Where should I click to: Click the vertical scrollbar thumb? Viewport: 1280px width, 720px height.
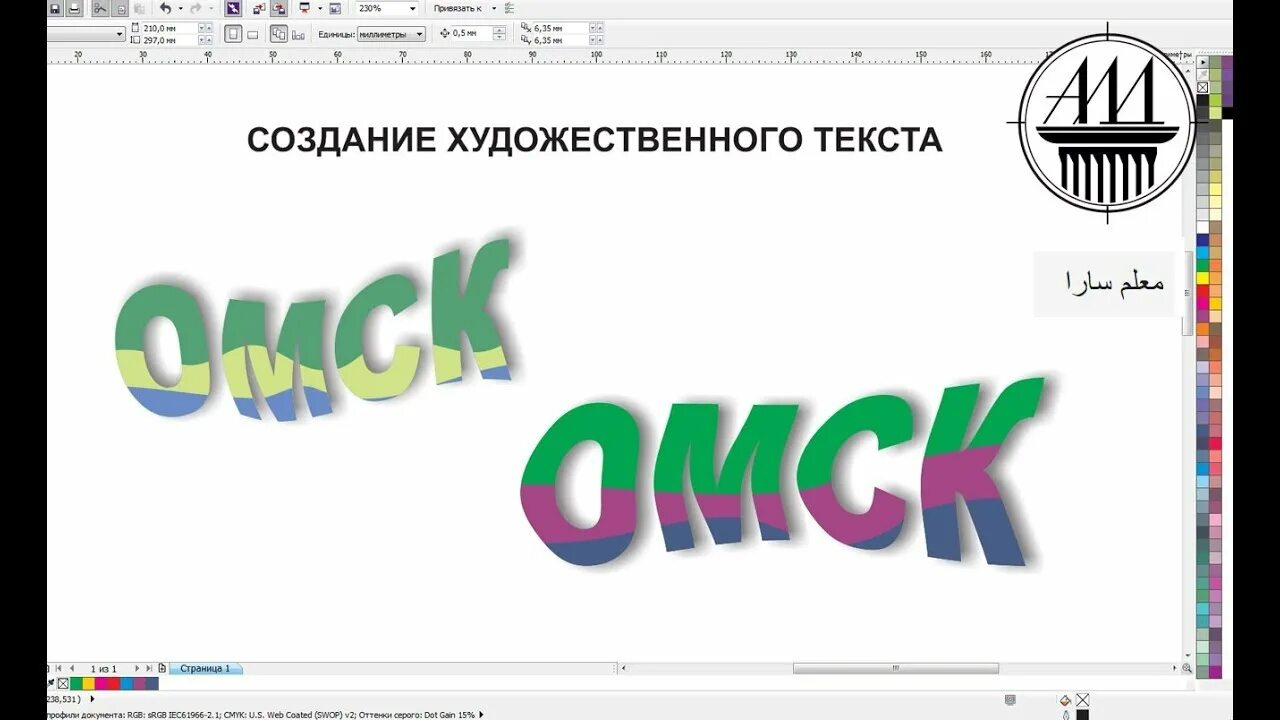(x=1187, y=293)
